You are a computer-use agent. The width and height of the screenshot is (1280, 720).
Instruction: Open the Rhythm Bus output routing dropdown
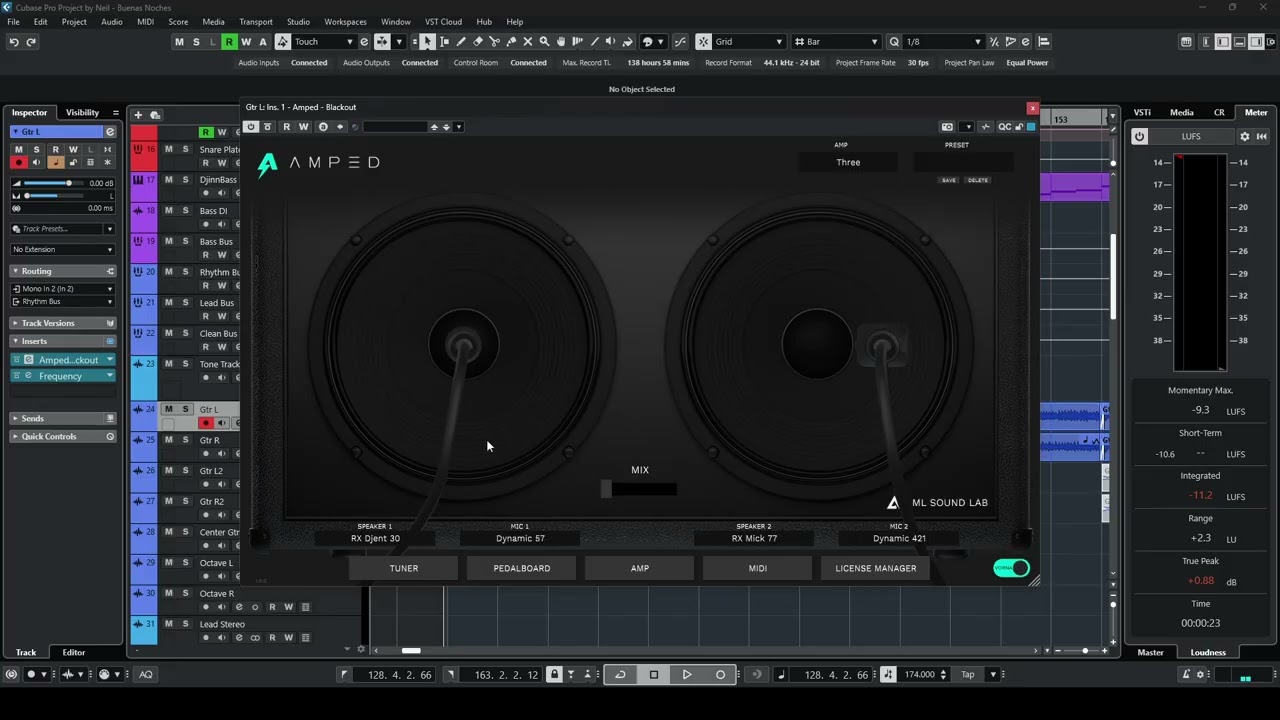tap(63, 301)
